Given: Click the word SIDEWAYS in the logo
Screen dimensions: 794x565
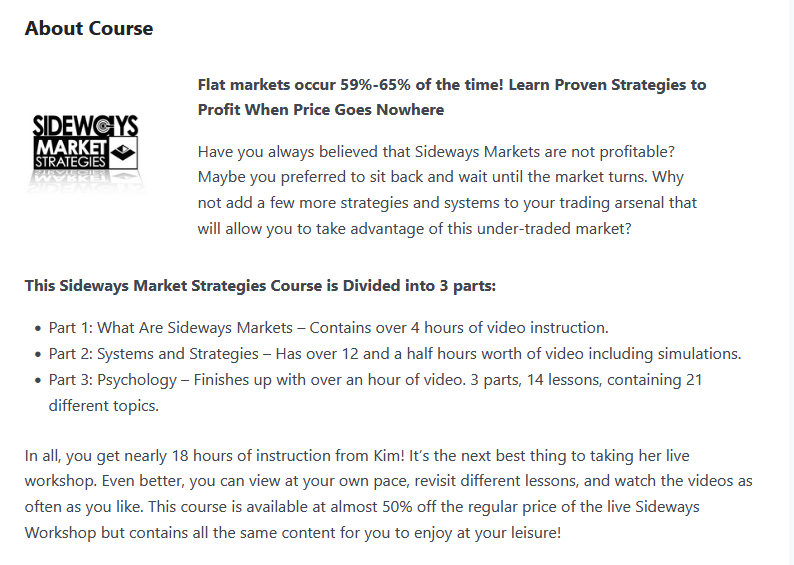Looking at the screenshot, I should point(85,127).
